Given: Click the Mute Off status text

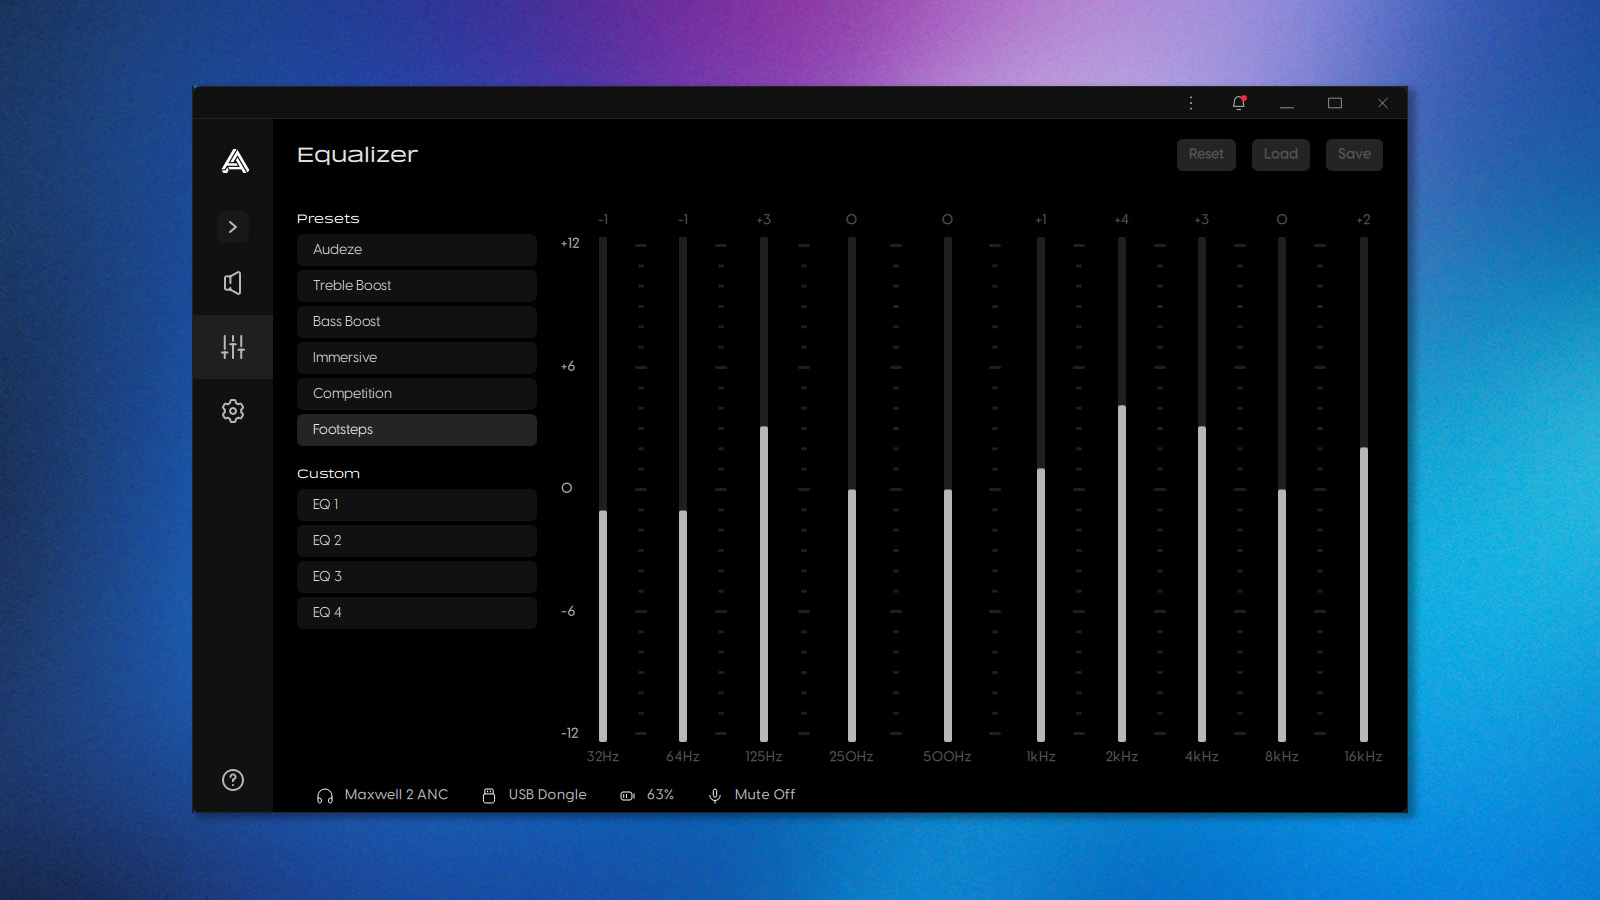Looking at the screenshot, I should coord(765,795).
